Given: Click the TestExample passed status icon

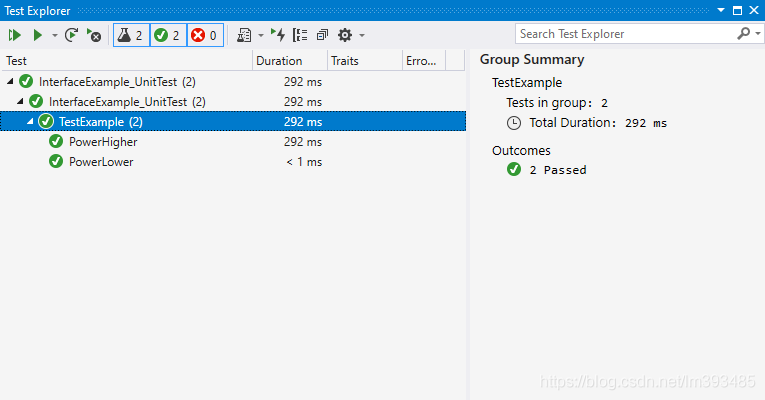Looking at the screenshot, I should pyautogui.click(x=46, y=121).
